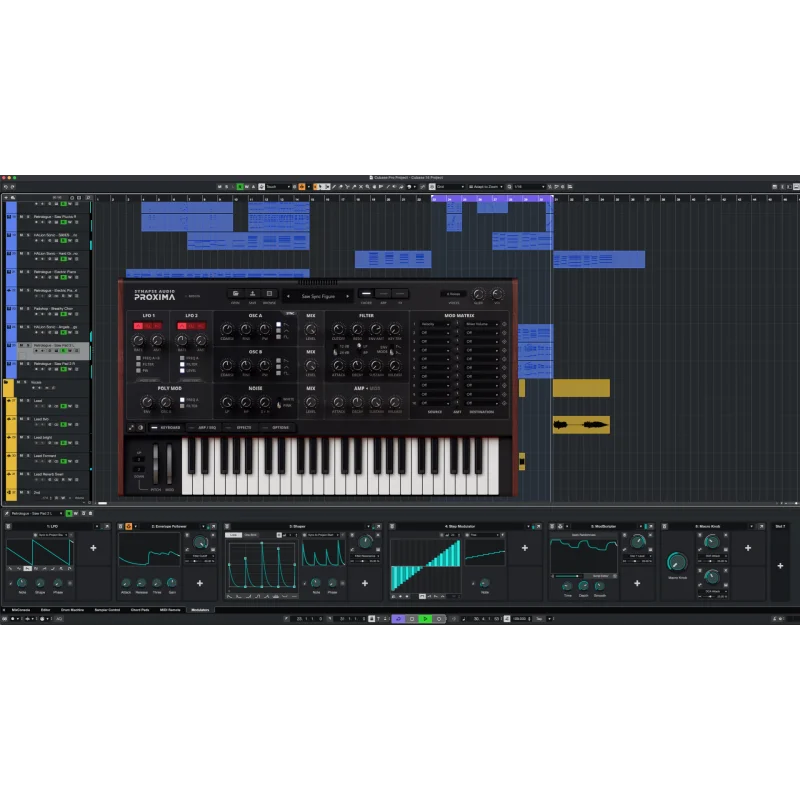This screenshot has width=800, height=800.
Task: Open a preset with Proxima's Open icon
Action: tap(235, 294)
